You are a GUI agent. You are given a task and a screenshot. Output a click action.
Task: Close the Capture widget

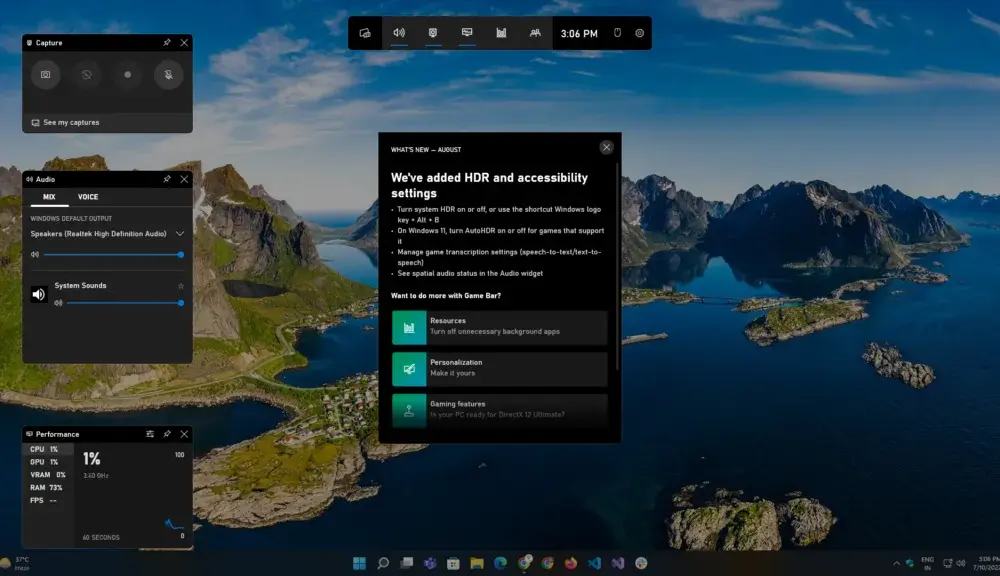coord(184,43)
